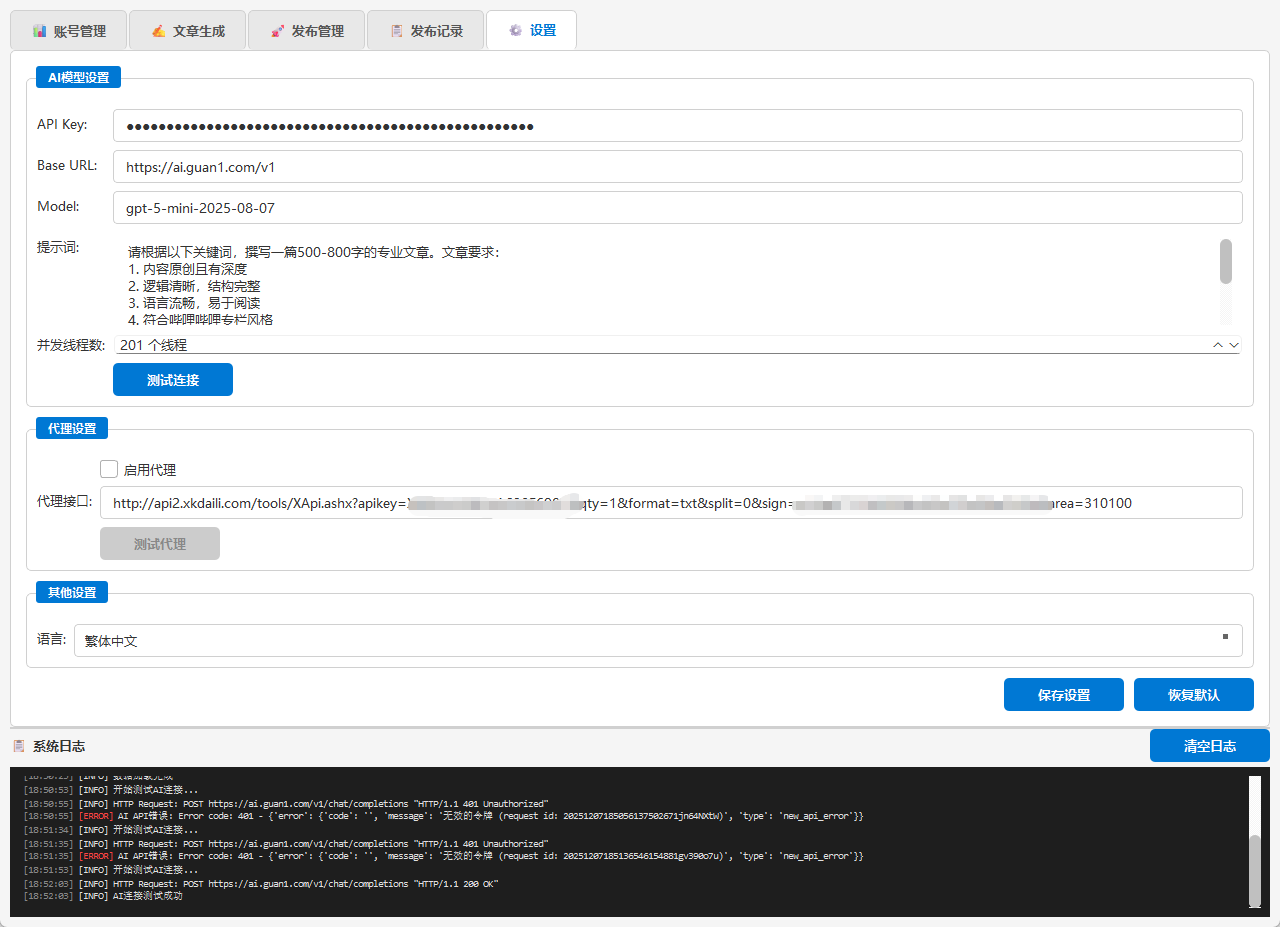Open the 语言 dropdown showing 繁体中文
Image resolution: width=1280 pixels, height=927 pixels.
658,640
